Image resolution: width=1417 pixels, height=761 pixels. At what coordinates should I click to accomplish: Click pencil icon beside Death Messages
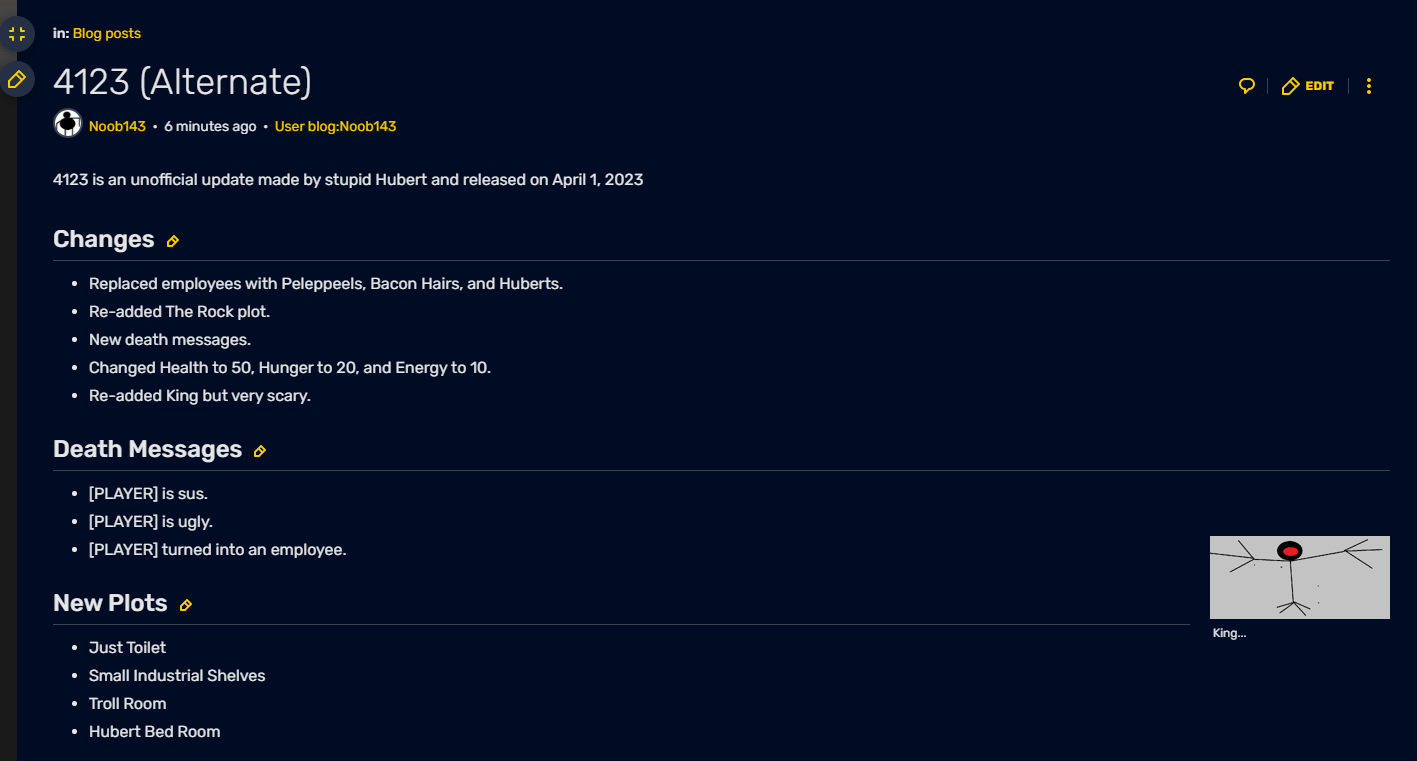[x=260, y=451]
